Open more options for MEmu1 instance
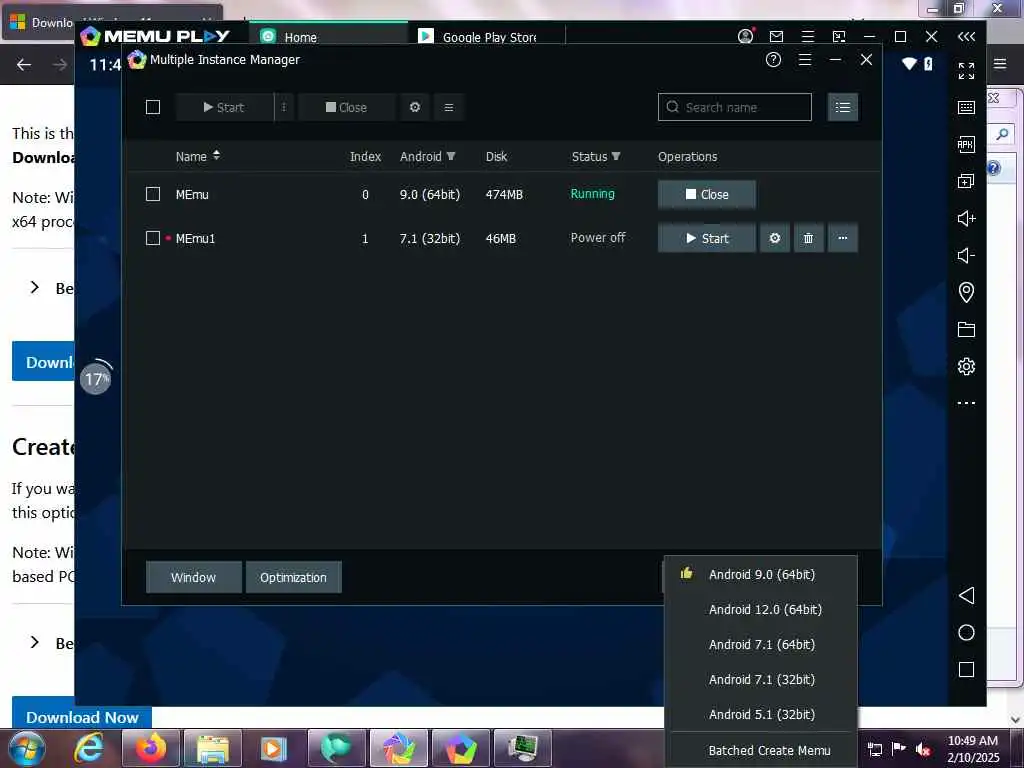The image size is (1024, 768). tap(842, 238)
